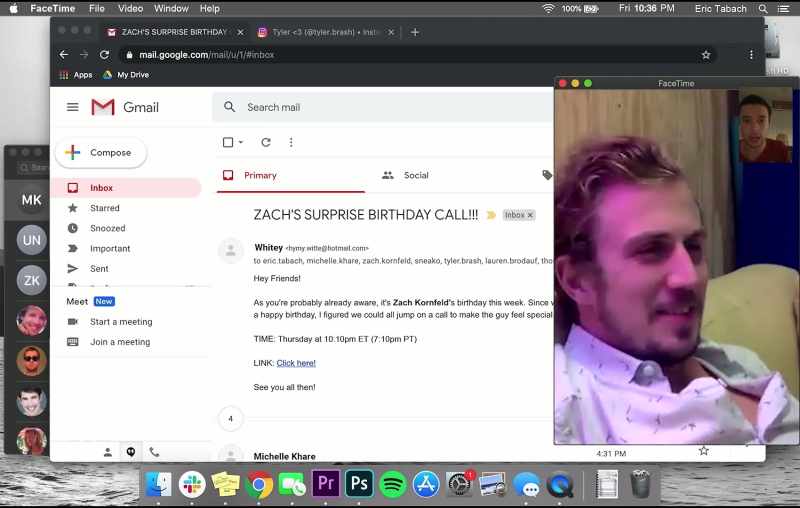Open Chrome's three-dot customize menu
The height and width of the screenshot is (508, 800).
click(x=751, y=55)
